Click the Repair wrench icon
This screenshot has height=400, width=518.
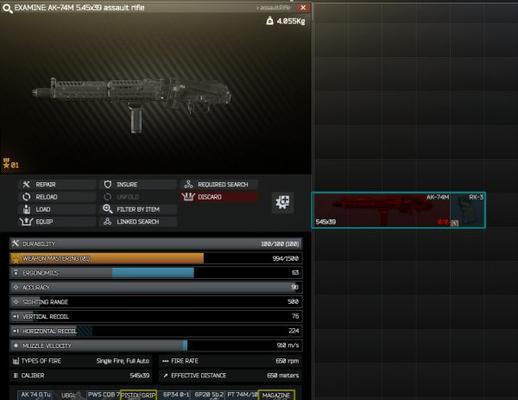tap(26, 184)
